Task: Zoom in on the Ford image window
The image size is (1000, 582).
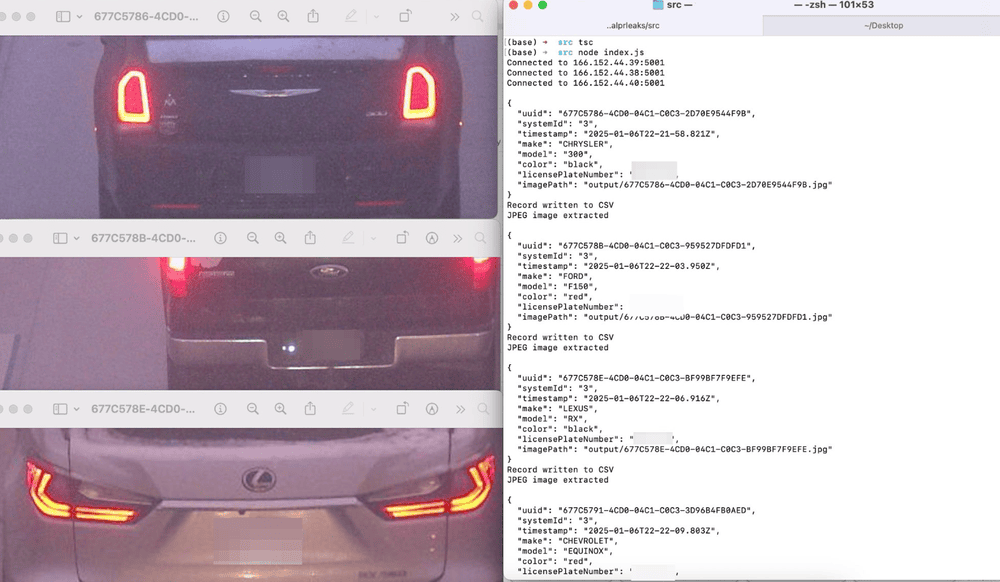Action: click(x=281, y=238)
